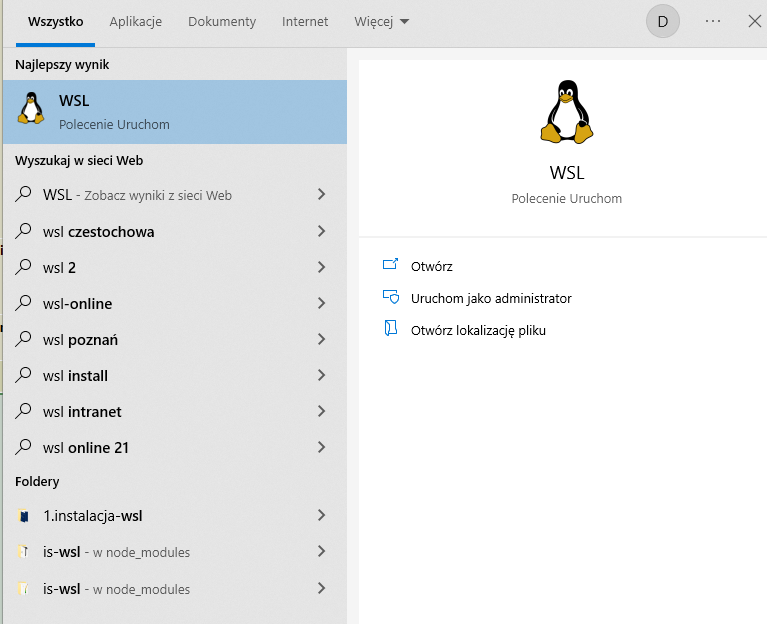
Task: Click the search icon beside 'wsl install'
Action: tap(23, 375)
